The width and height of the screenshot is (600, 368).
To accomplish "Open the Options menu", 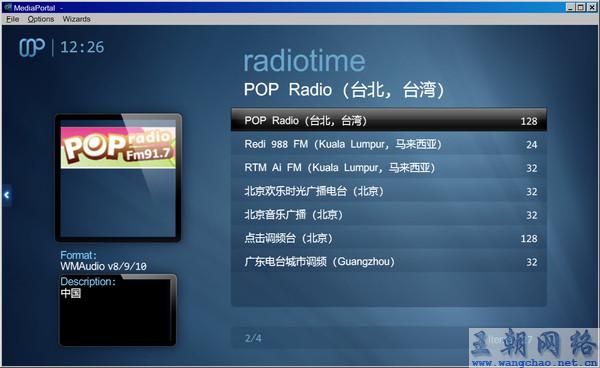I will [x=41, y=19].
